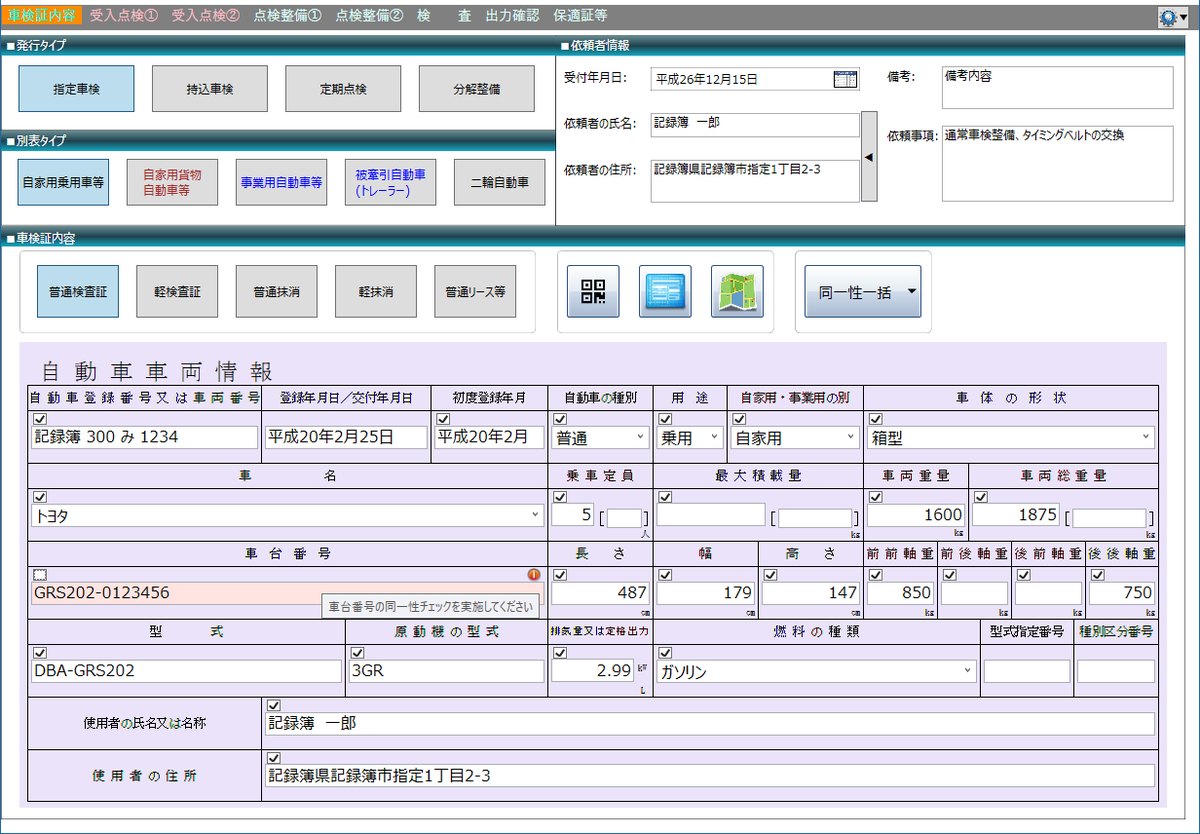Screen dimensions: 1200x834
Task: Open the 受入点検② tab
Action: (206, 16)
